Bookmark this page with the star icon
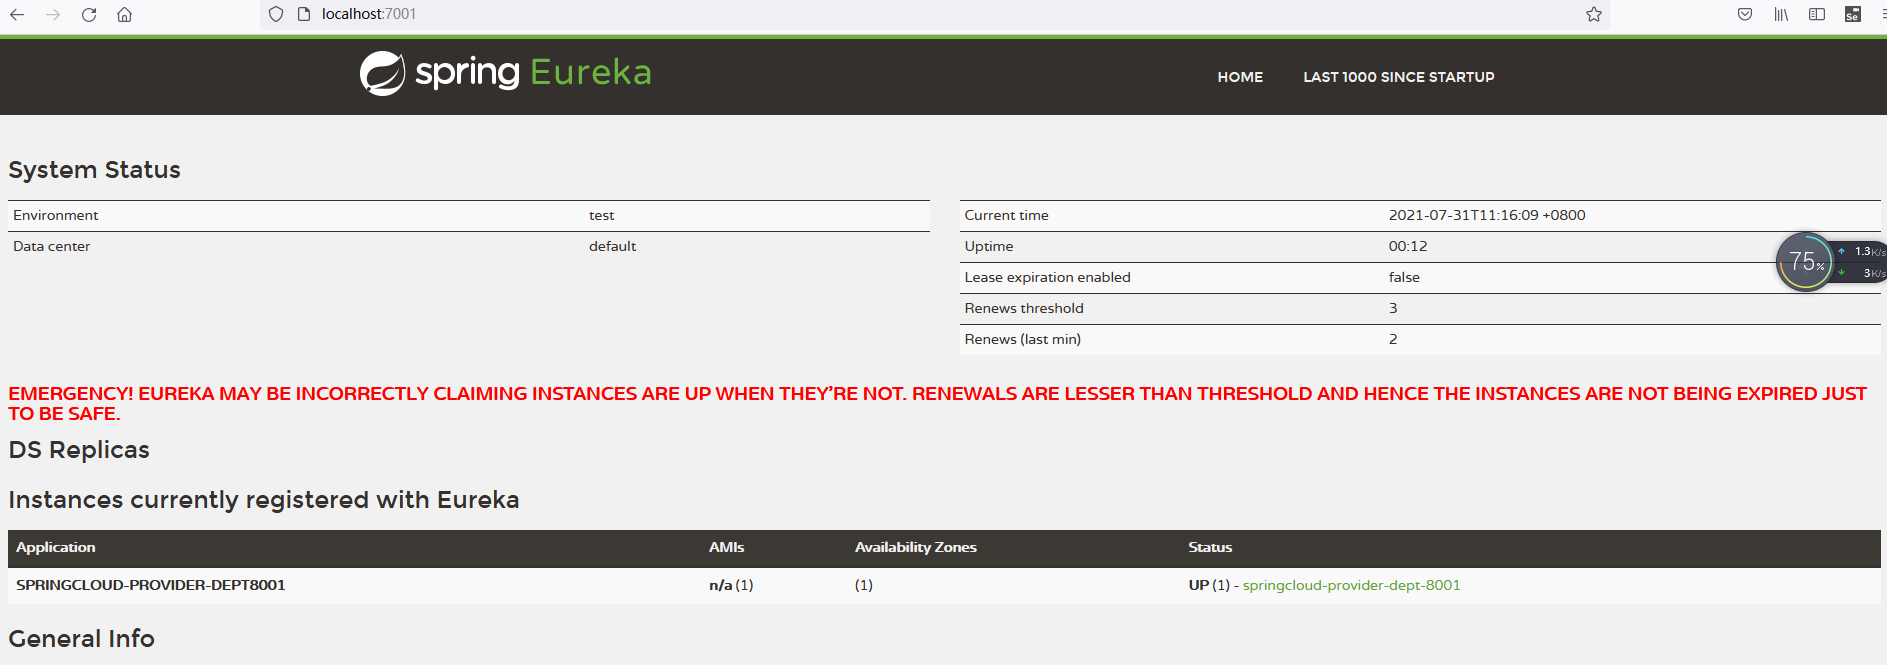This screenshot has width=1887, height=665. click(x=1594, y=14)
